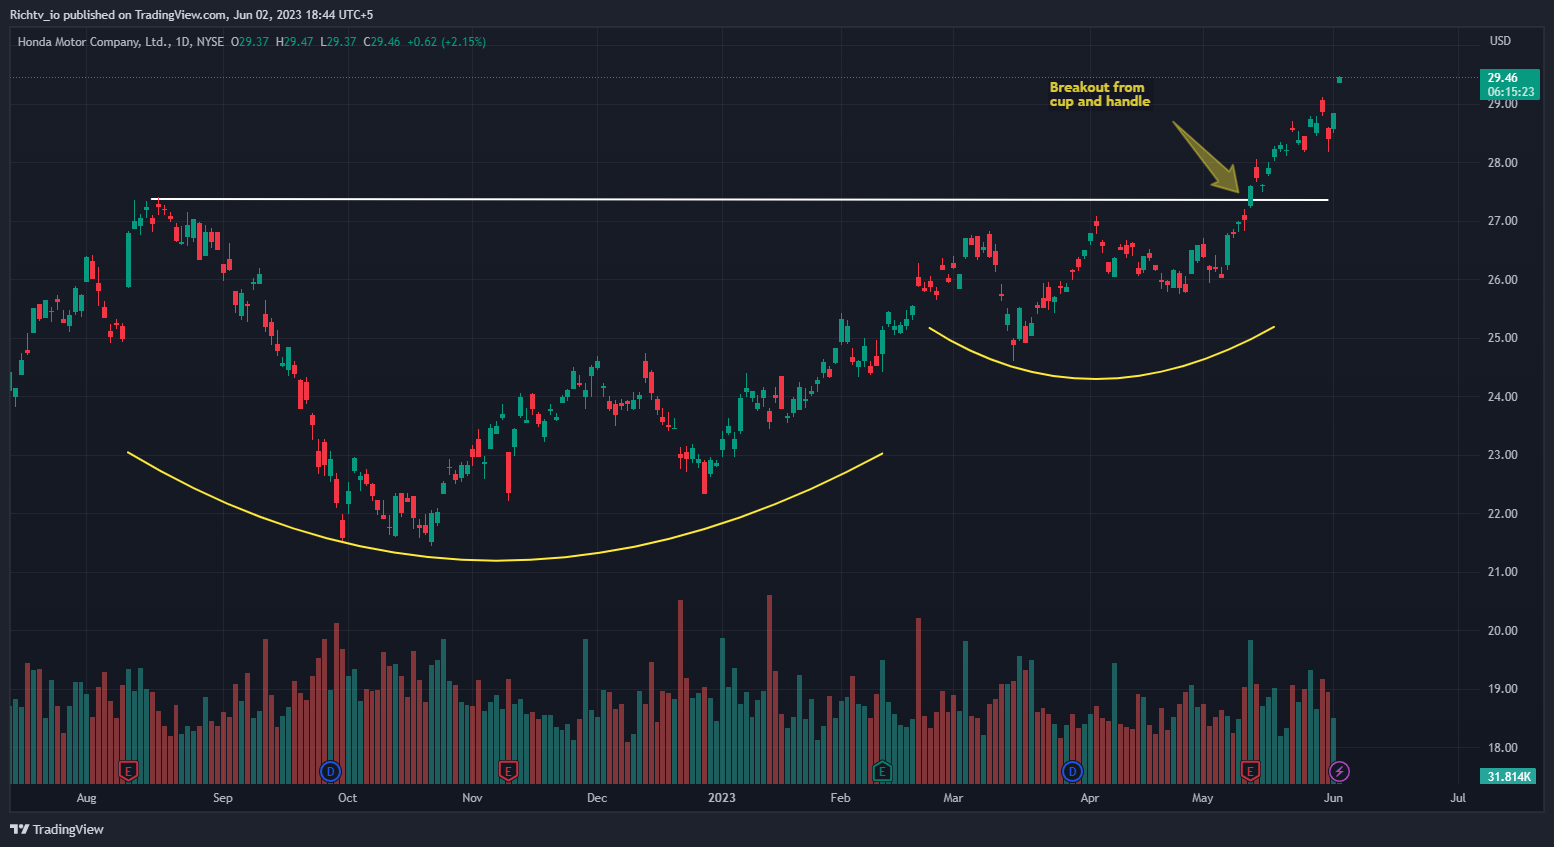Click the 27.00 price axis label
The image size is (1554, 847).
tap(1502, 221)
